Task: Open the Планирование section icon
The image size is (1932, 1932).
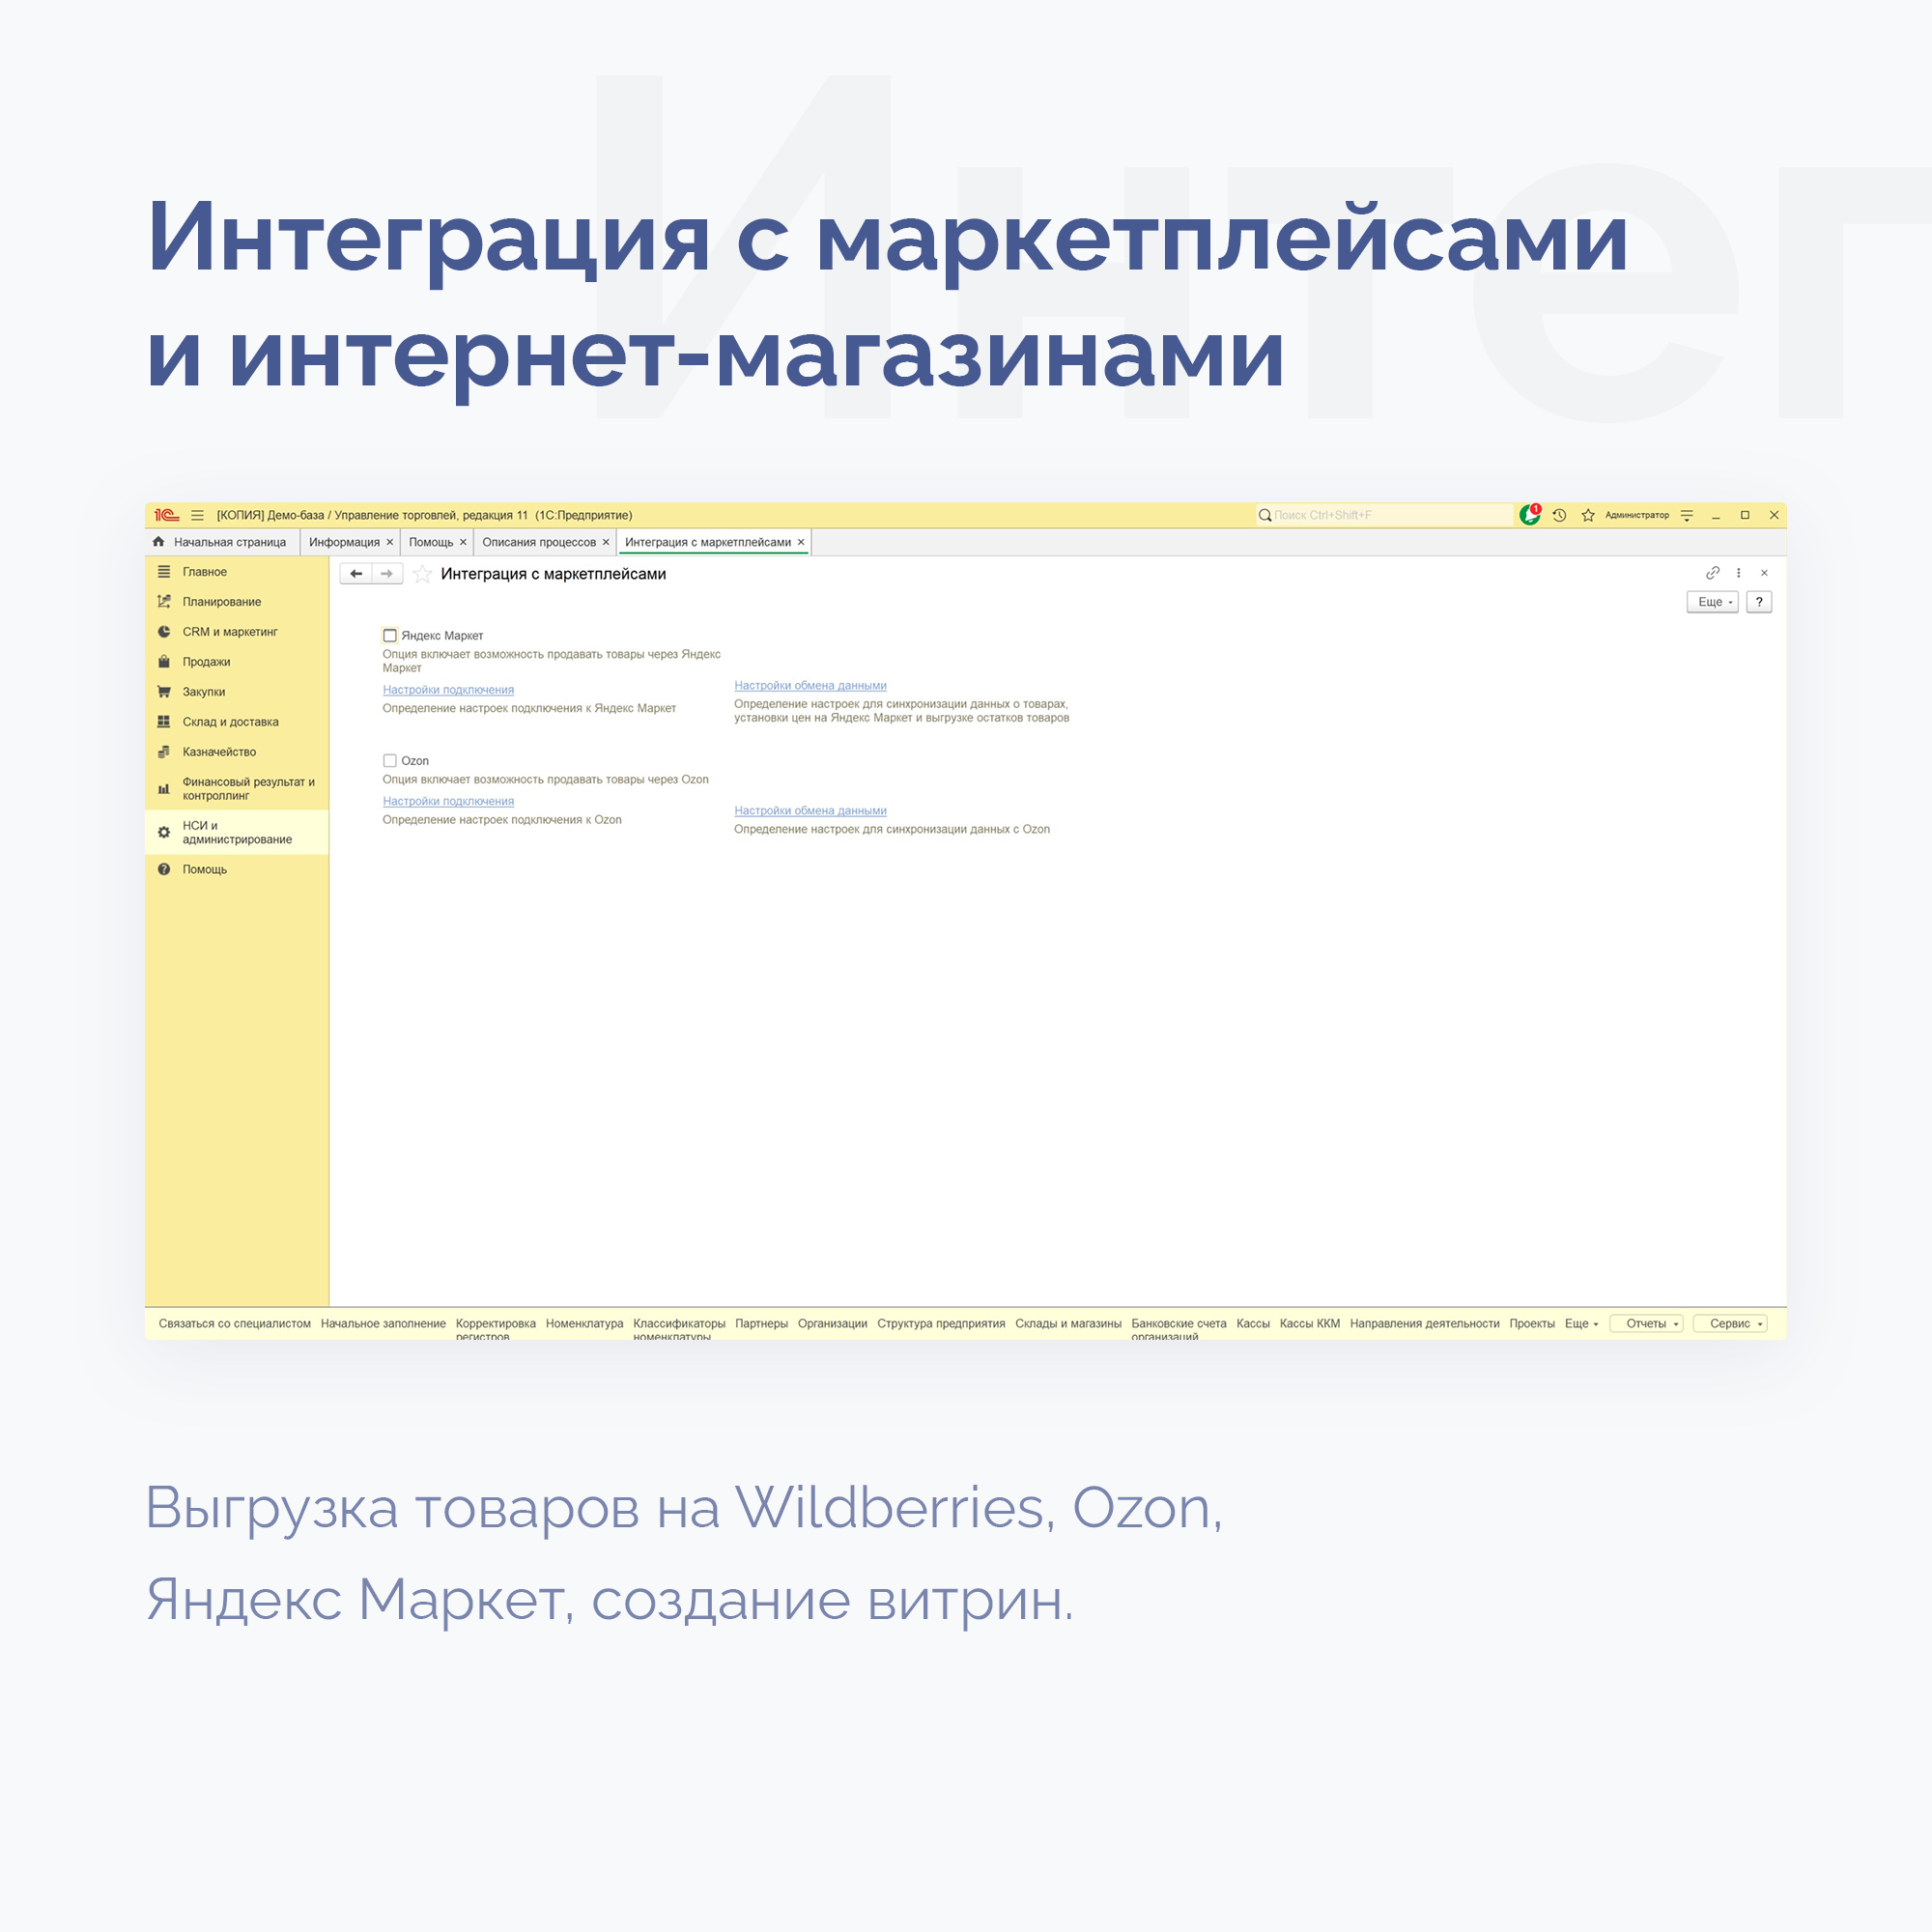Action: (x=164, y=601)
